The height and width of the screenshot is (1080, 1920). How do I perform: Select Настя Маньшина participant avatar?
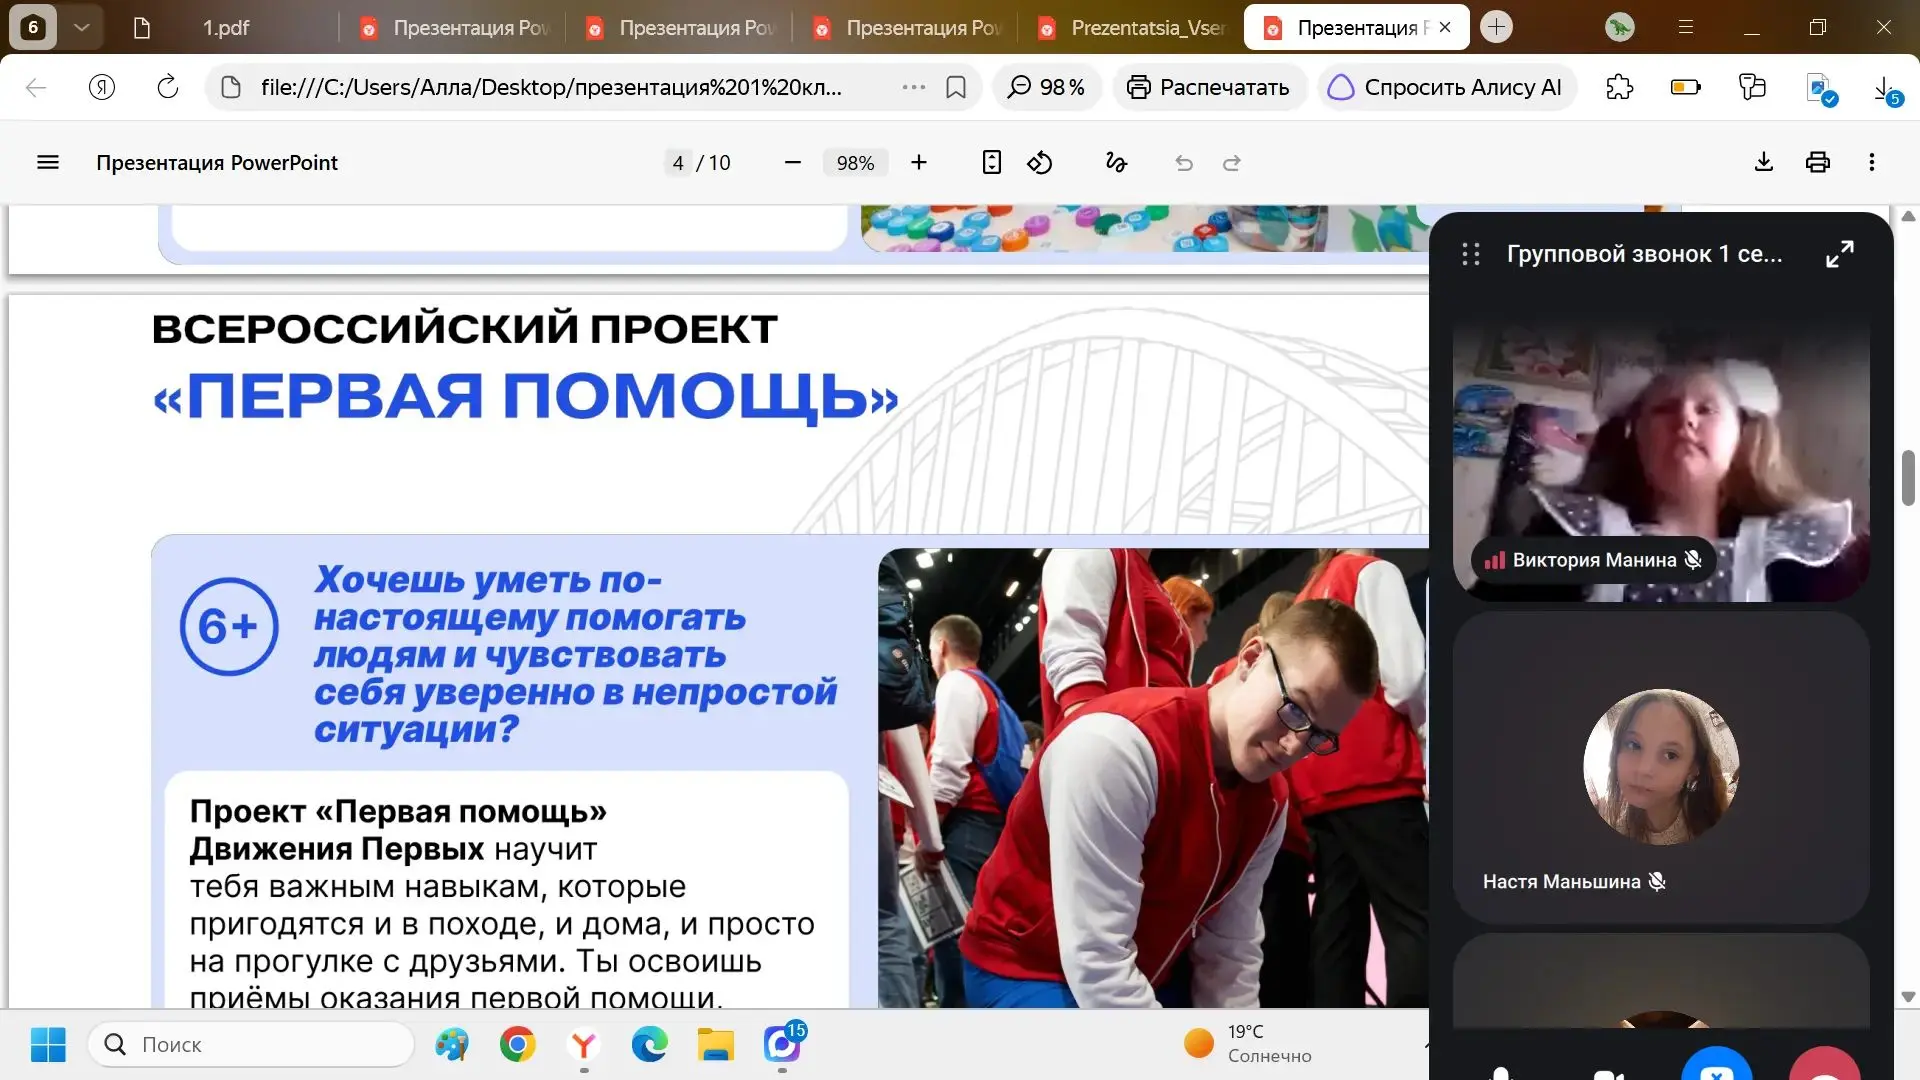(1661, 767)
